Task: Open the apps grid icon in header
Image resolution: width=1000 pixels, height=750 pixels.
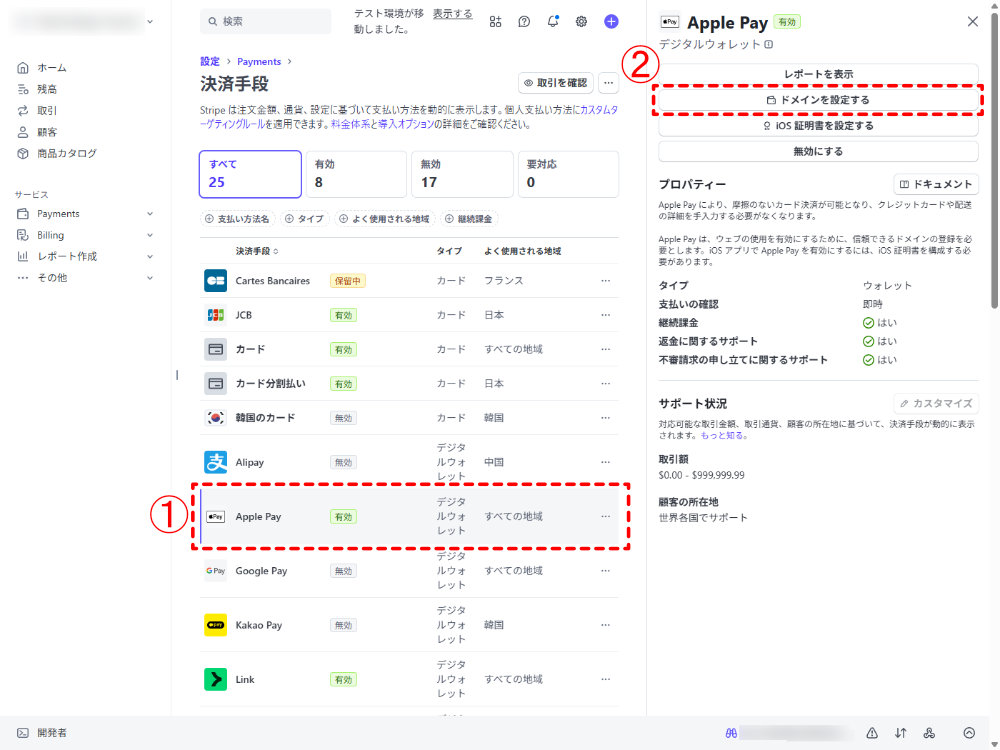Action: (495, 21)
